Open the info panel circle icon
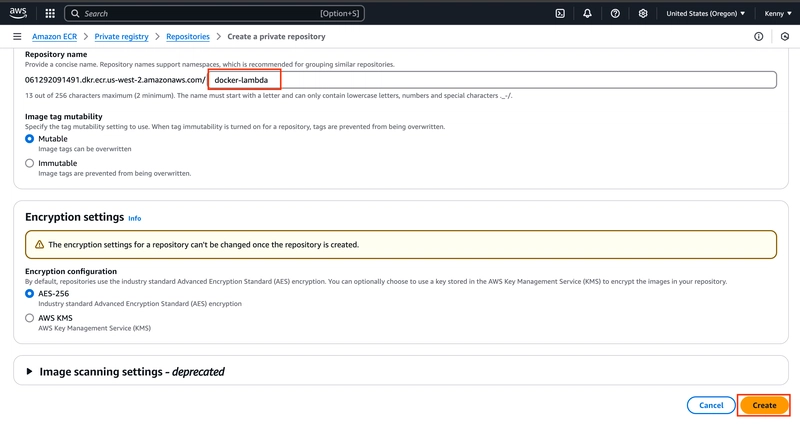The height and width of the screenshot is (433, 800). [758, 36]
